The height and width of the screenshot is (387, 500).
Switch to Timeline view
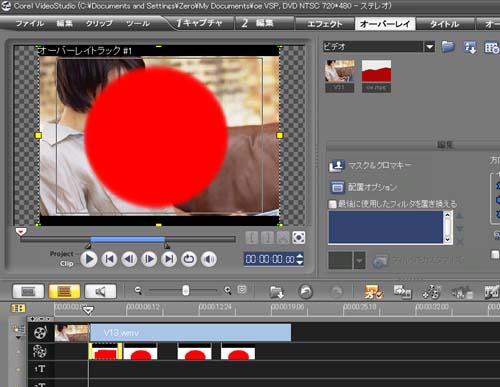coord(64,292)
